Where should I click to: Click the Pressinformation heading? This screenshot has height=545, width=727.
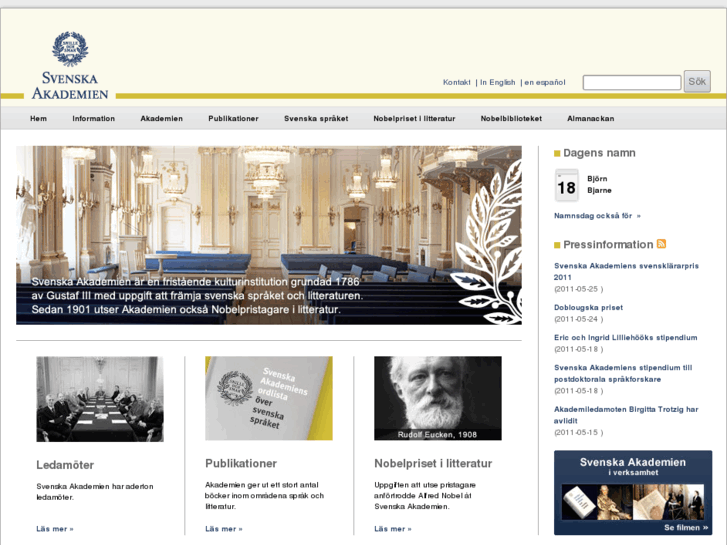[608, 244]
